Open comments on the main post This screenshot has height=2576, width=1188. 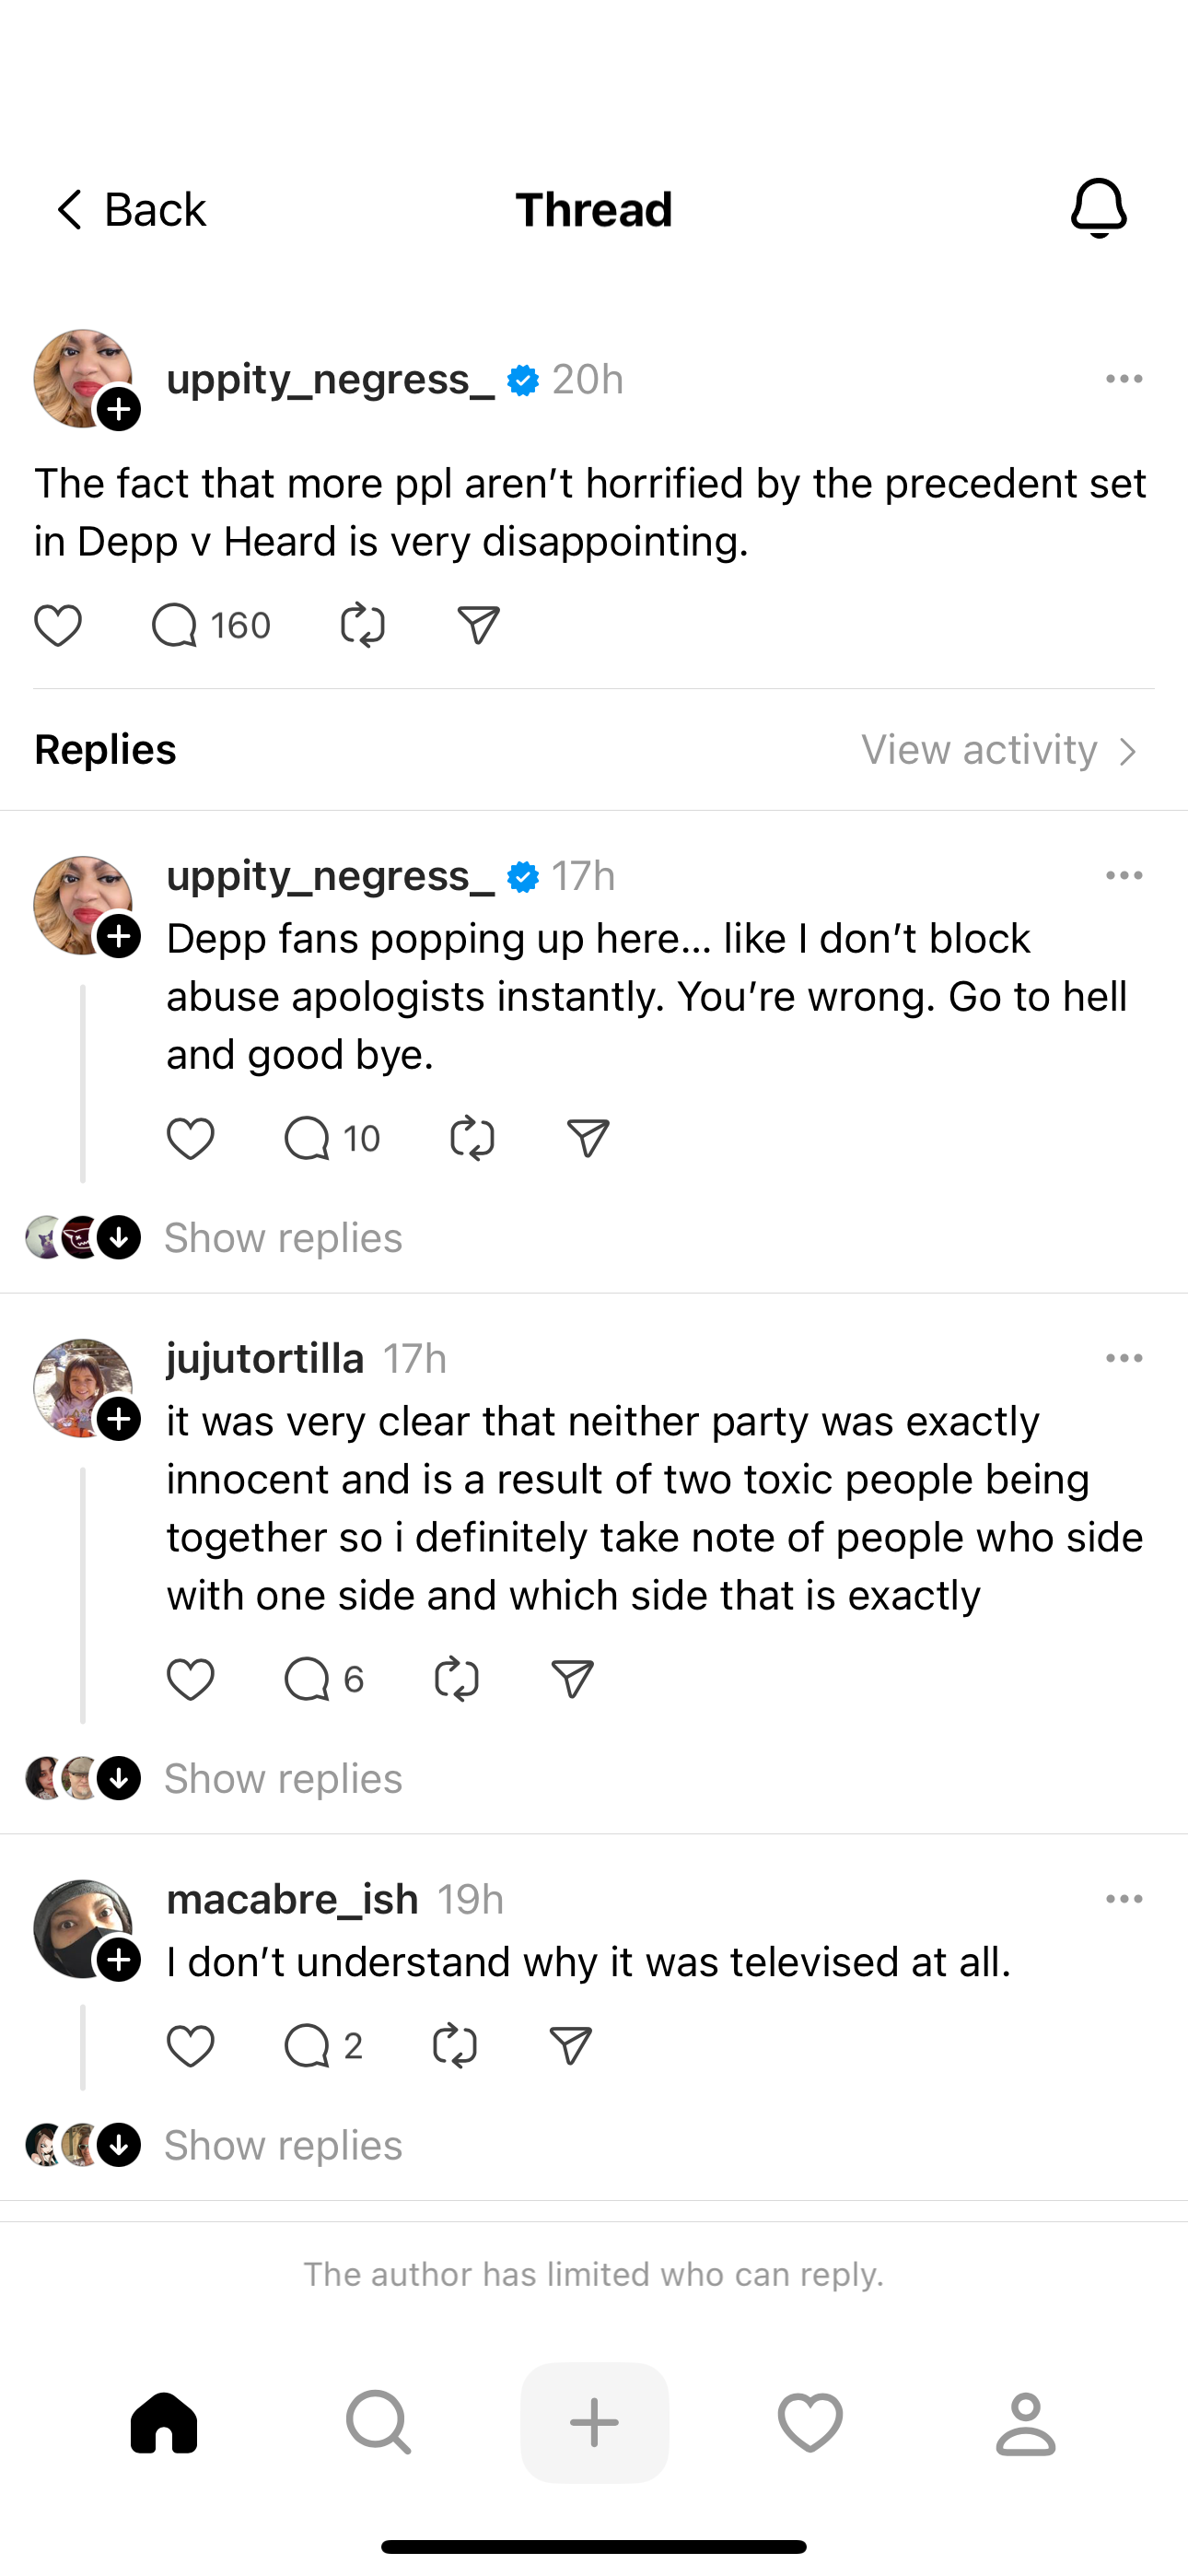[175, 626]
